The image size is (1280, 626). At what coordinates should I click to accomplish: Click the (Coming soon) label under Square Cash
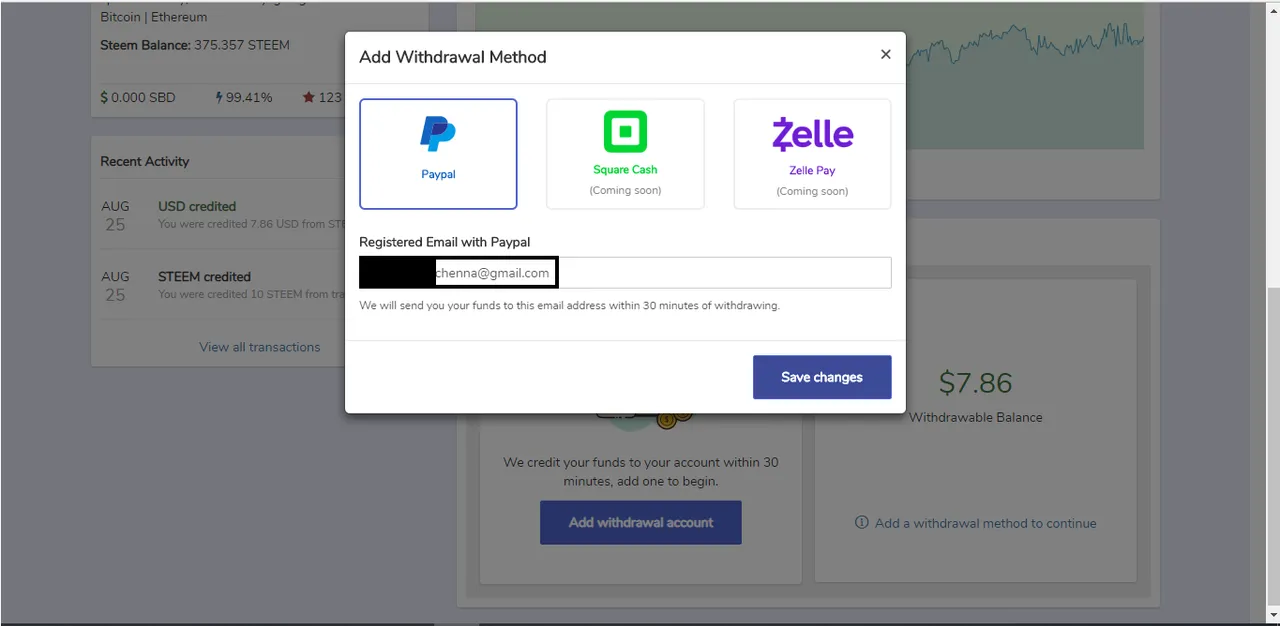tap(625, 190)
